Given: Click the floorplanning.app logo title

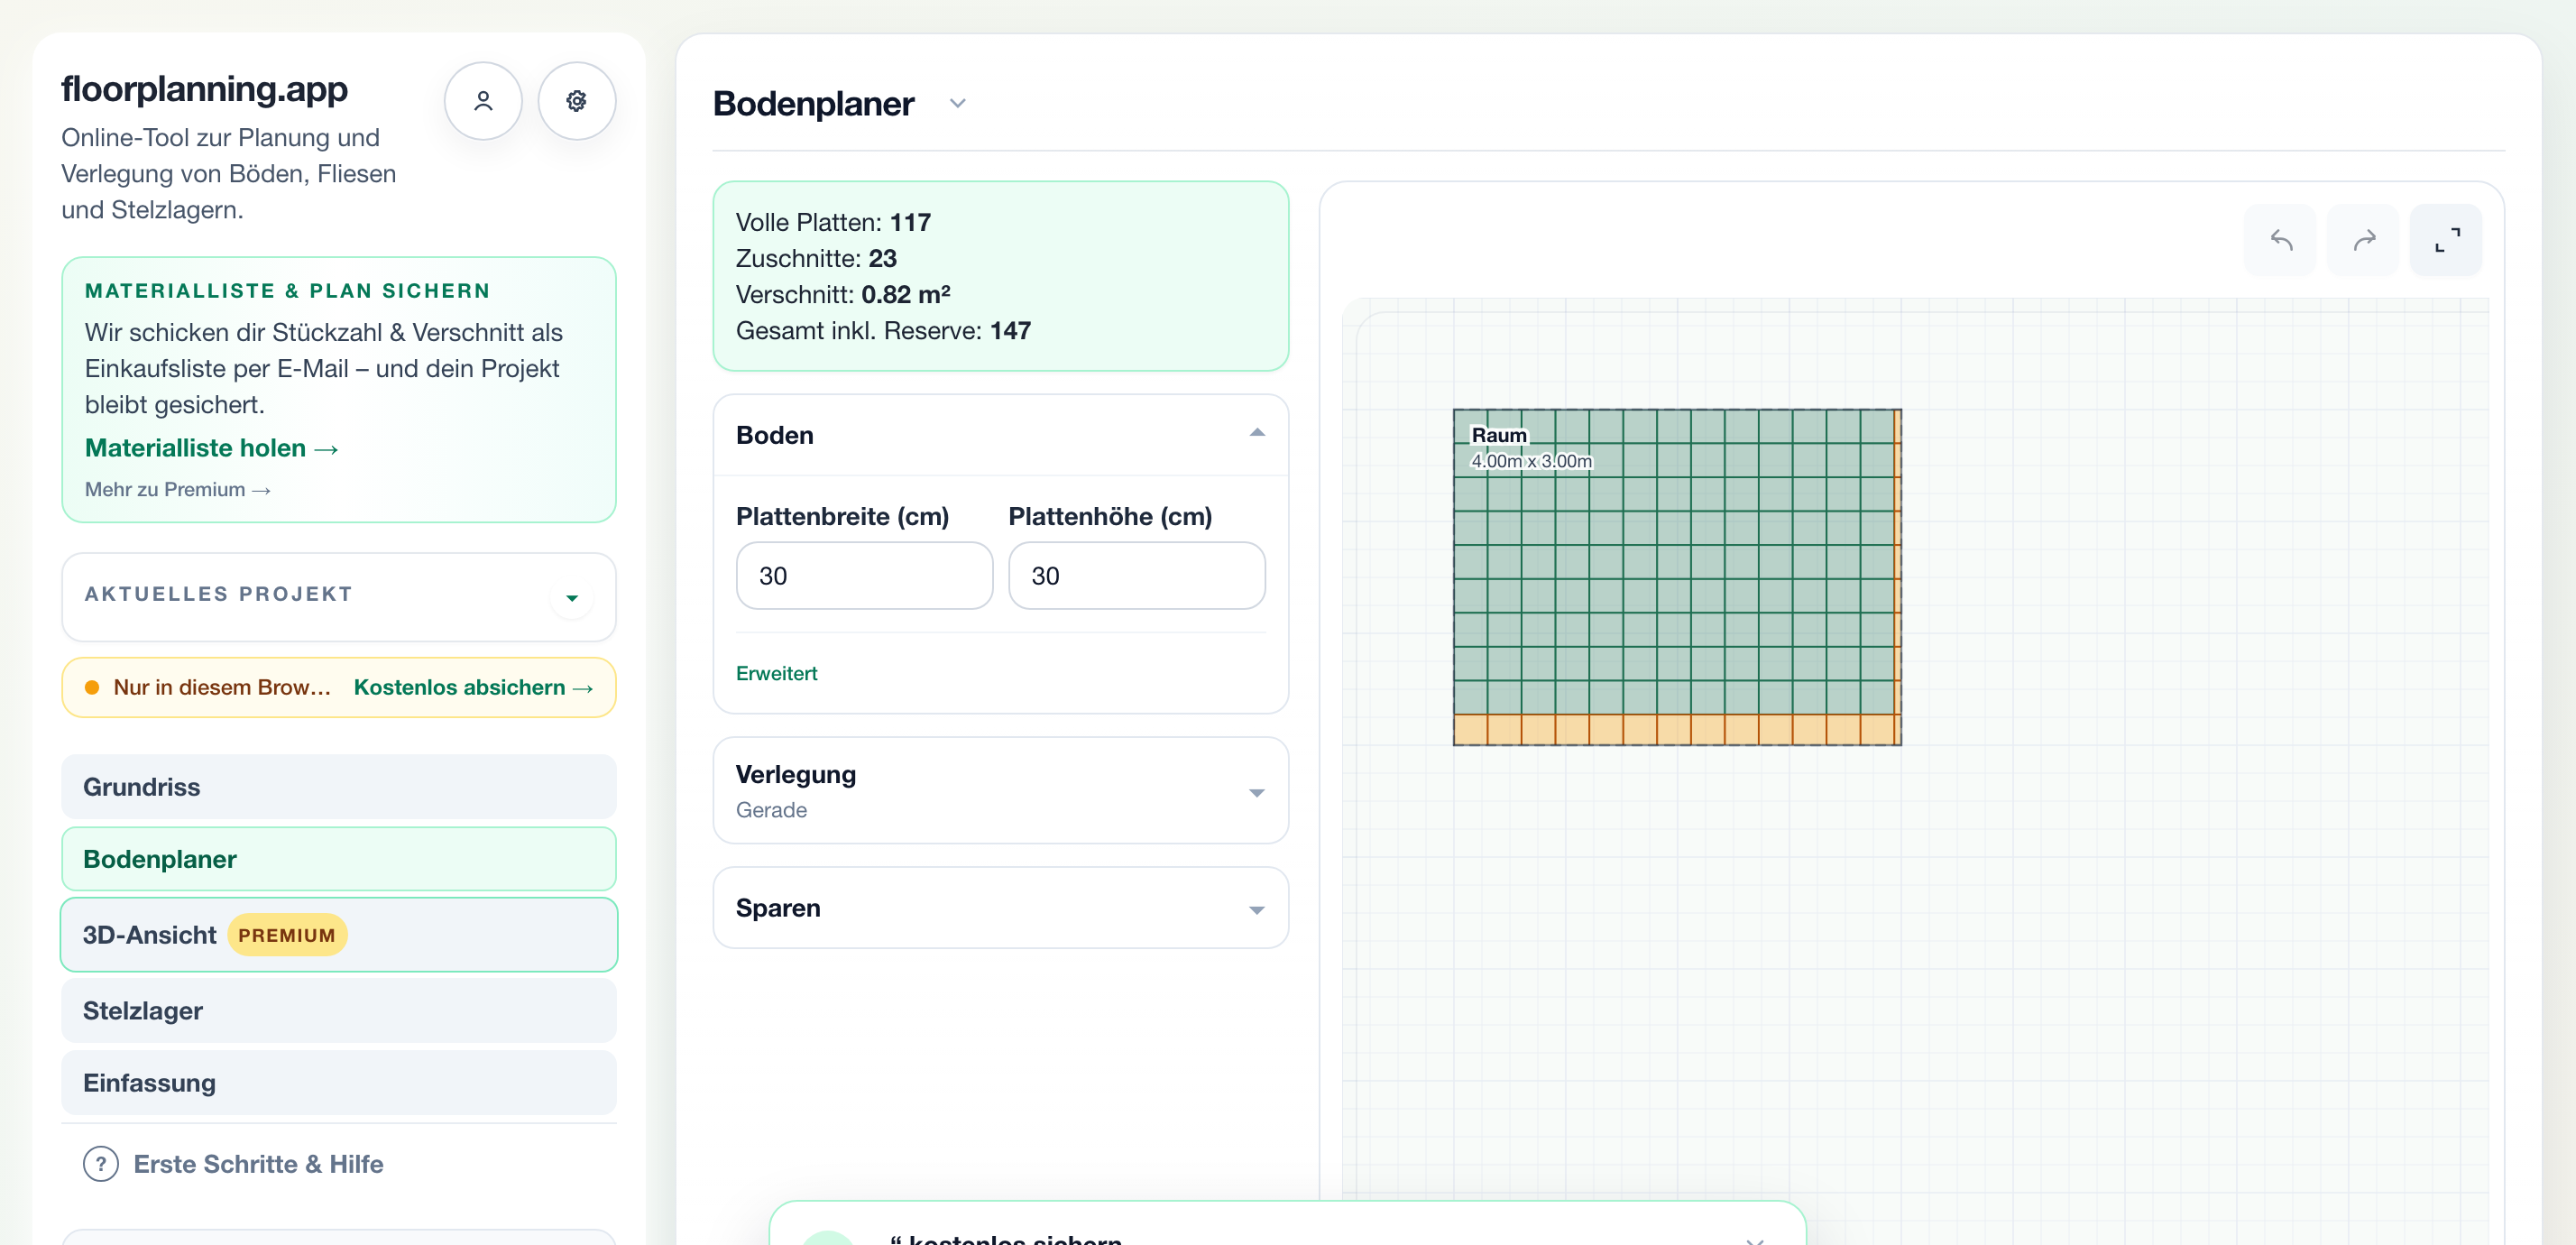Looking at the screenshot, I should coord(204,89).
